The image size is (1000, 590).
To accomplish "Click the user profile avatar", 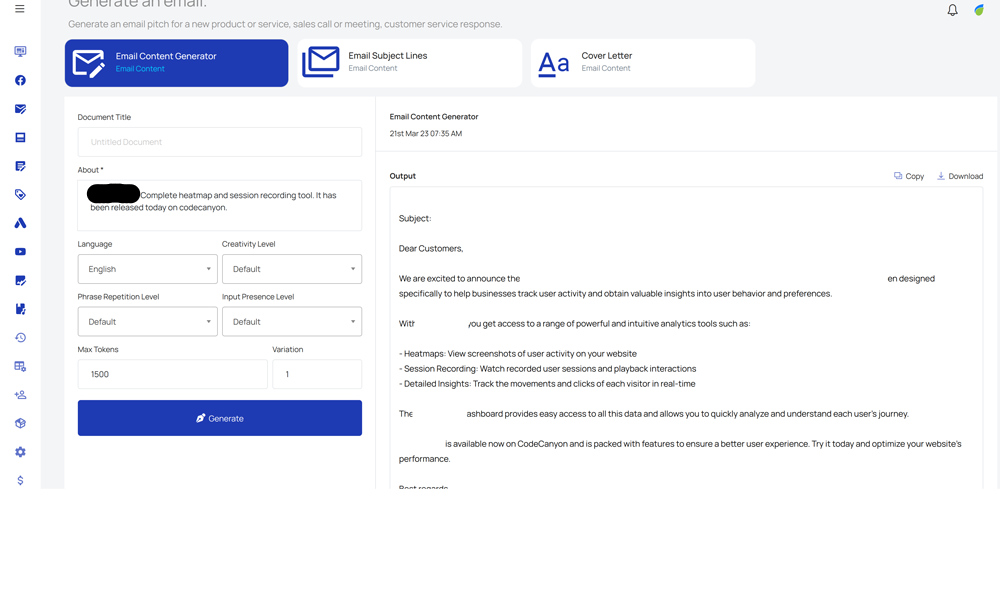I will pos(979,10).
